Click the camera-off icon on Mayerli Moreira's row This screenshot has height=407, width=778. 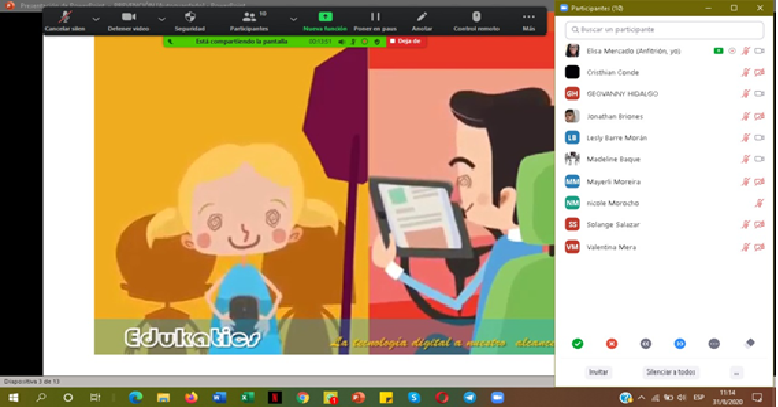760,182
